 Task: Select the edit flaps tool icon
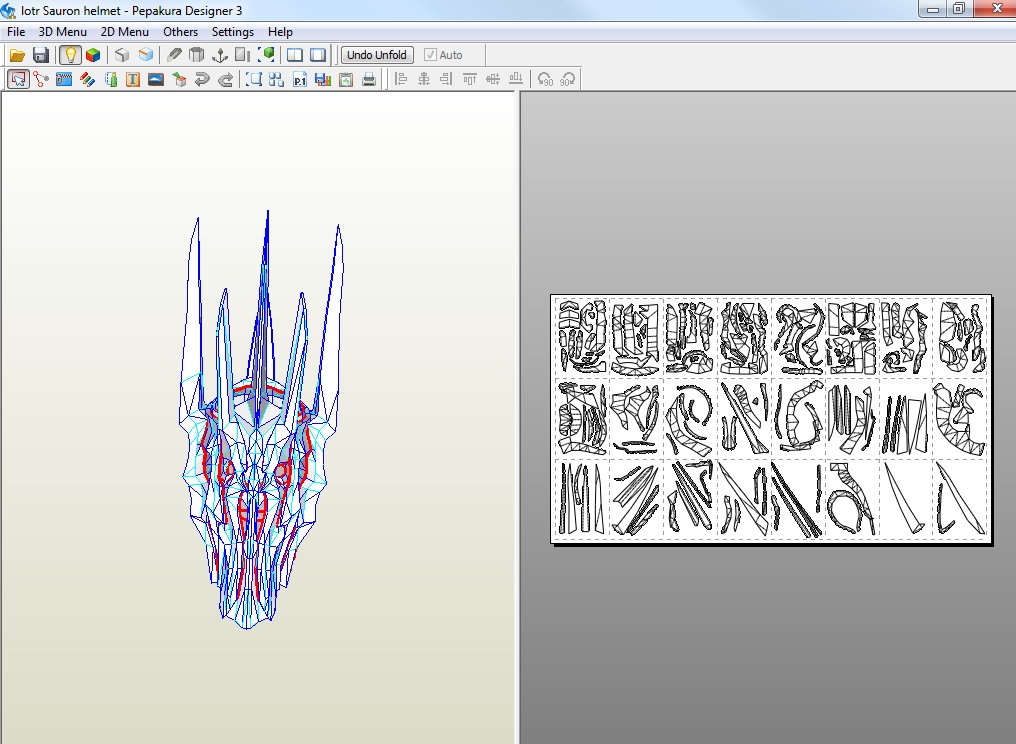[110, 80]
